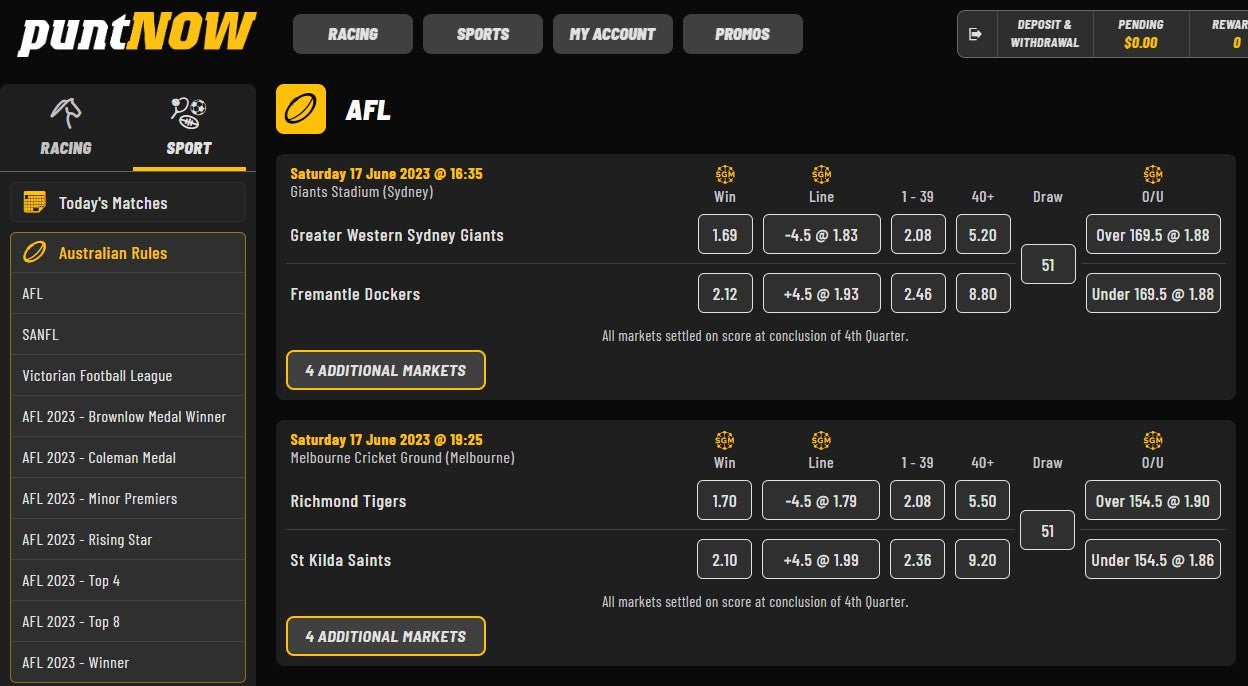The image size is (1248, 686).
Task: Pick Dockers 1-39 margin at 2.46
Action: [918, 294]
